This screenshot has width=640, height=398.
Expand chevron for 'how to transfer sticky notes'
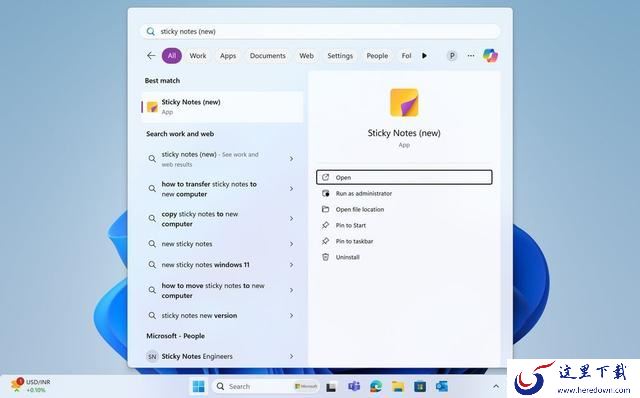(x=291, y=189)
